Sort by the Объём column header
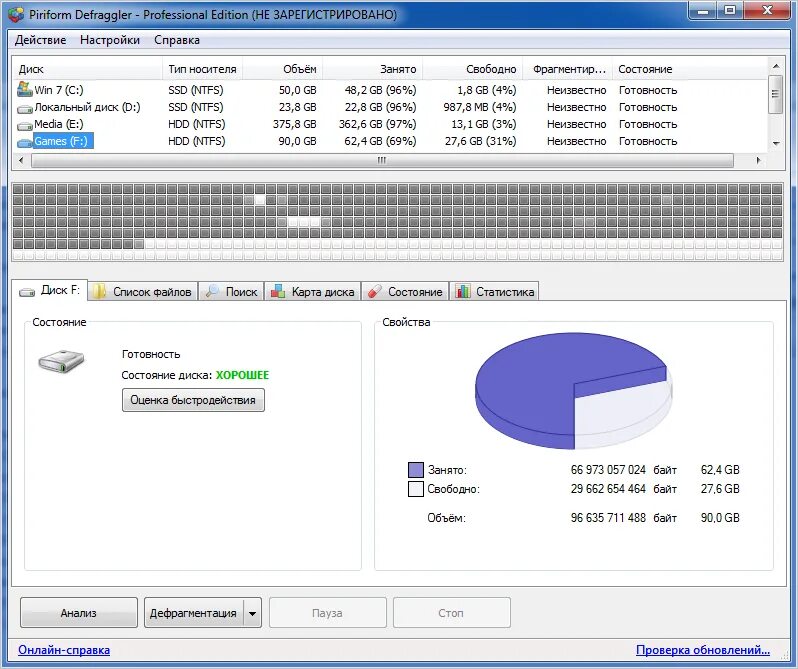The image size is (798, 669). click(x=282, y=69)
